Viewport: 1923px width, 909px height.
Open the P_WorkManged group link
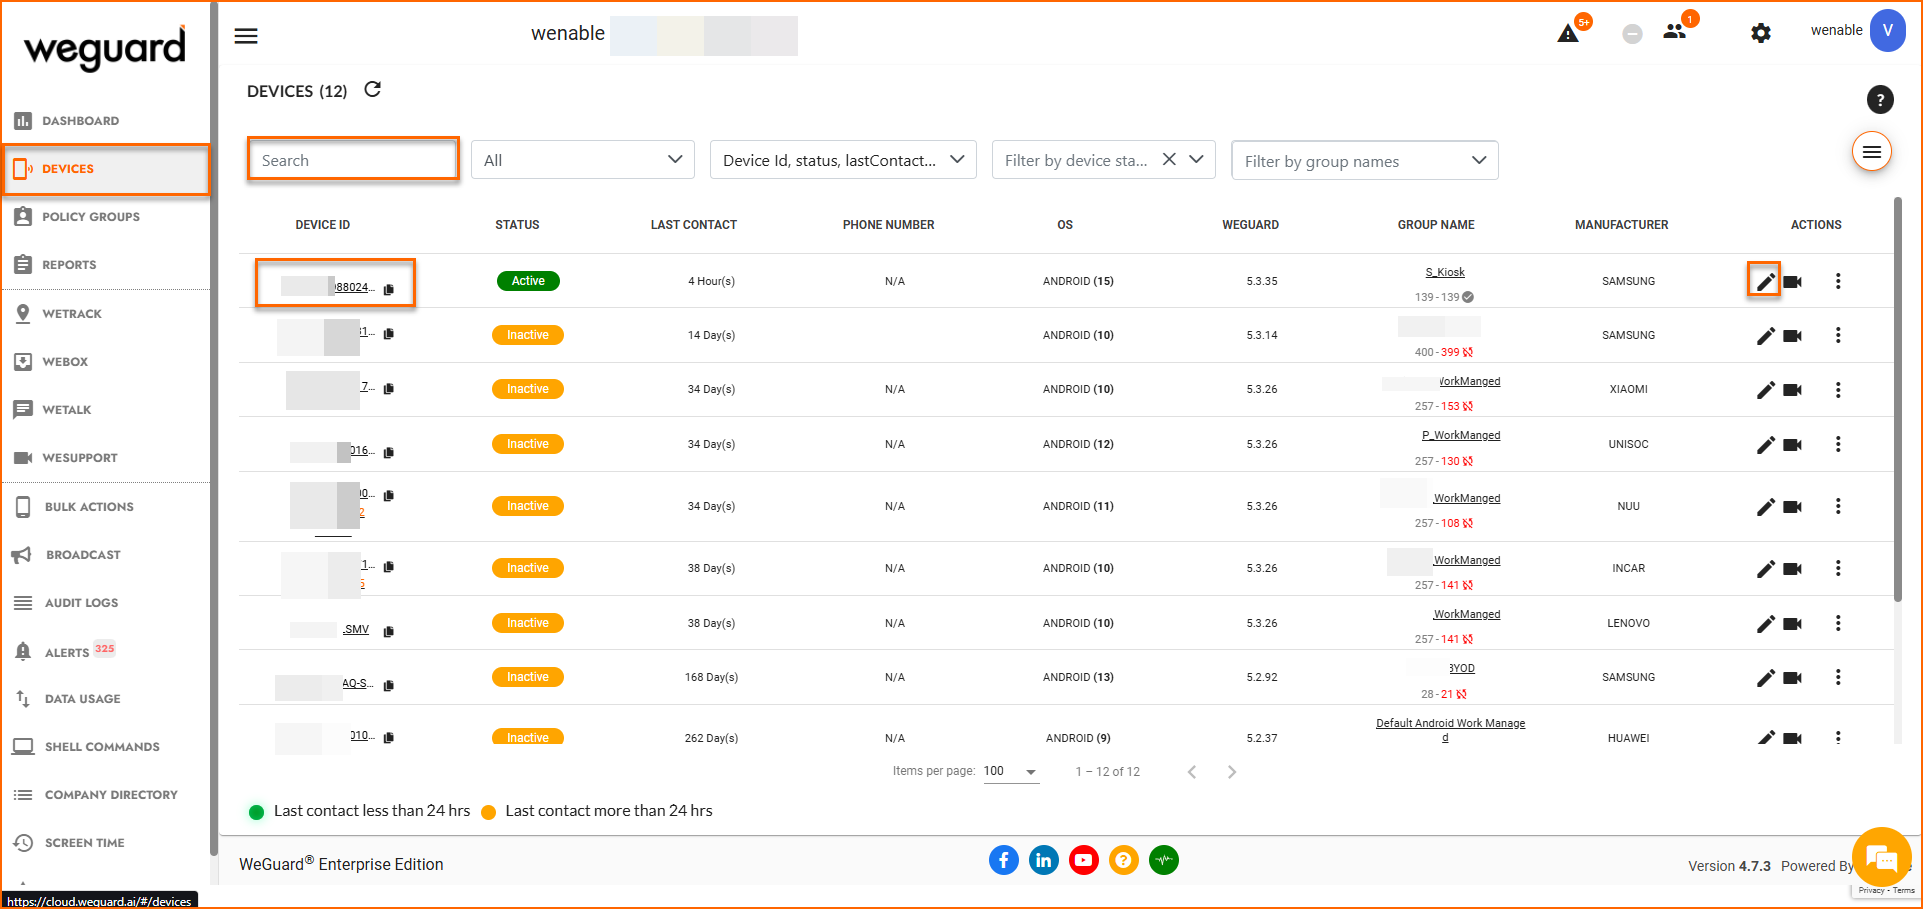tap(1461, 435)
